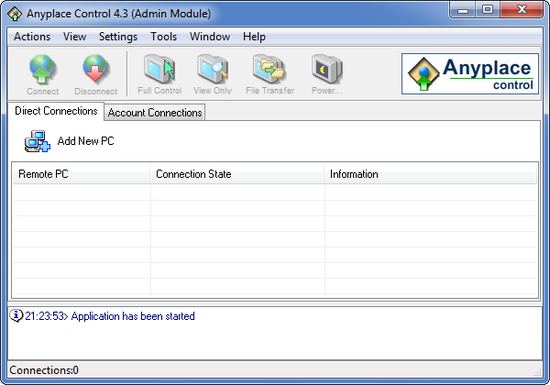Open the Window menu
Viewport: 550px width, 385px height.
pyautogui.click(x=210, y=36)
